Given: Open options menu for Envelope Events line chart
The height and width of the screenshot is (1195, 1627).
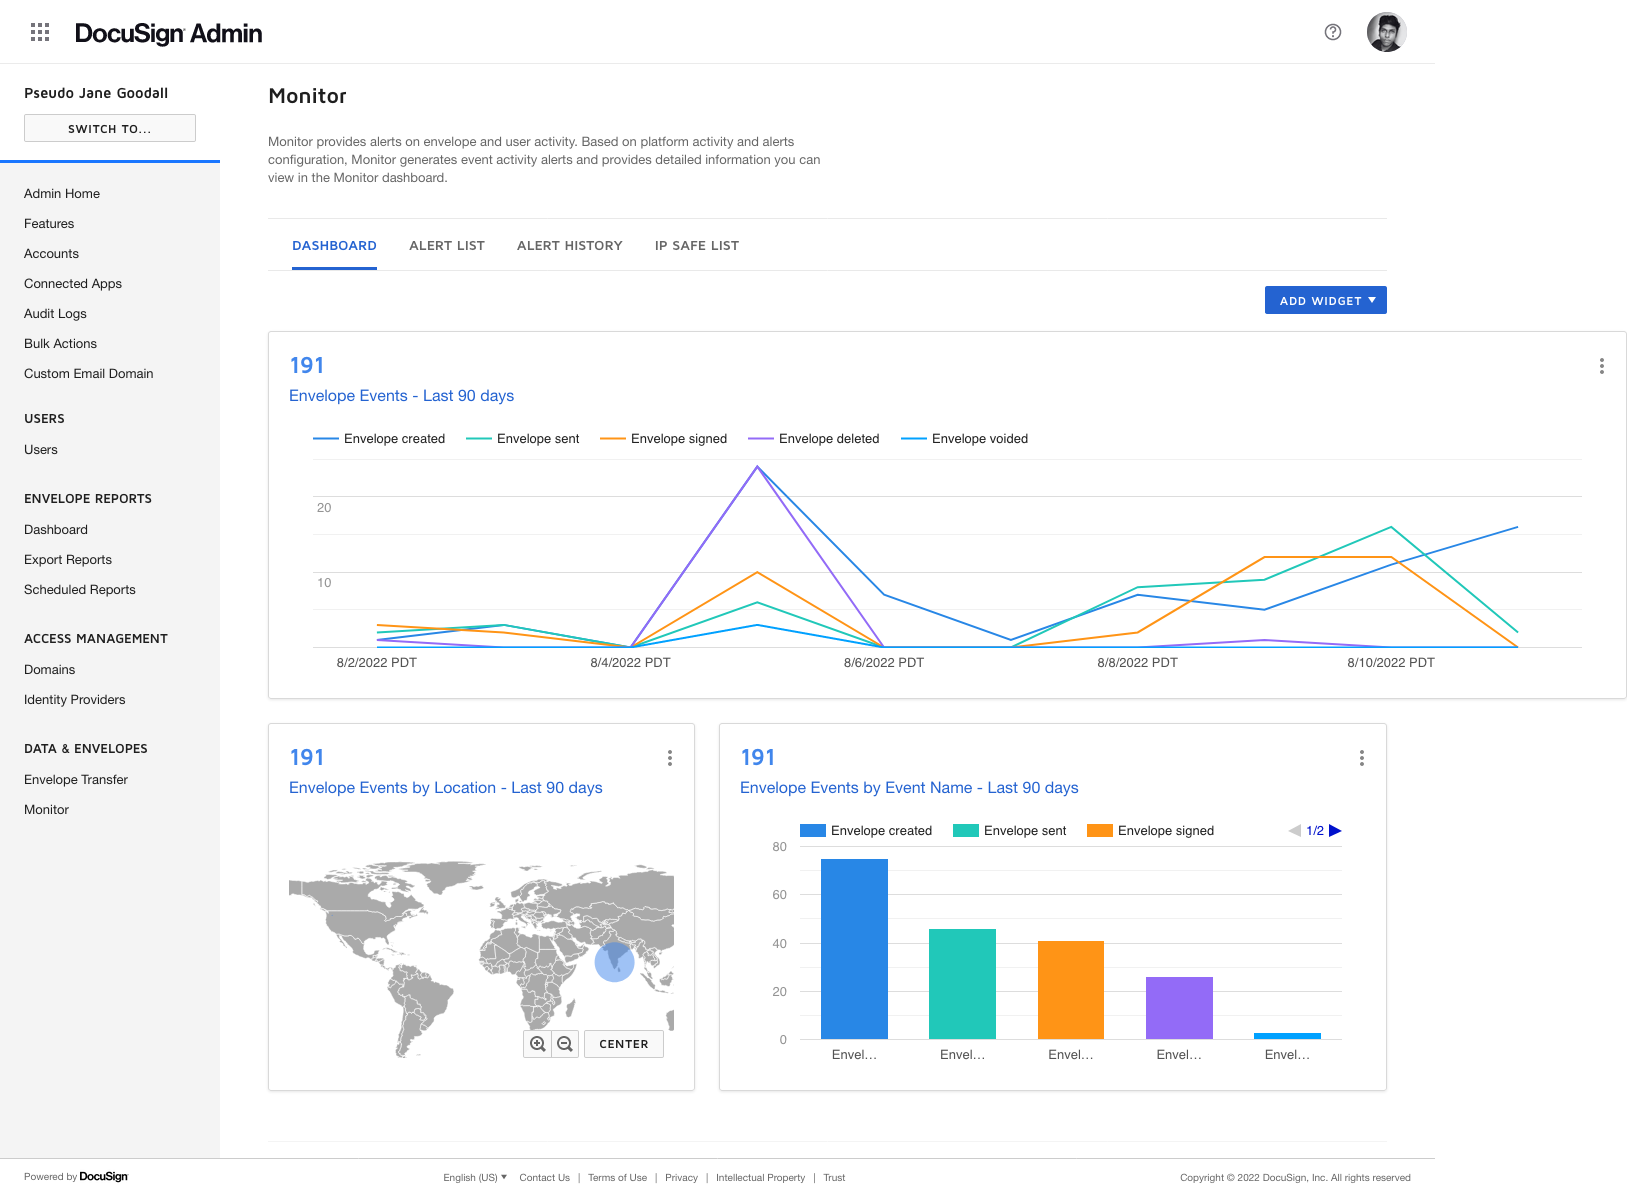Looking at the screenshot, I should [1602, 366].
